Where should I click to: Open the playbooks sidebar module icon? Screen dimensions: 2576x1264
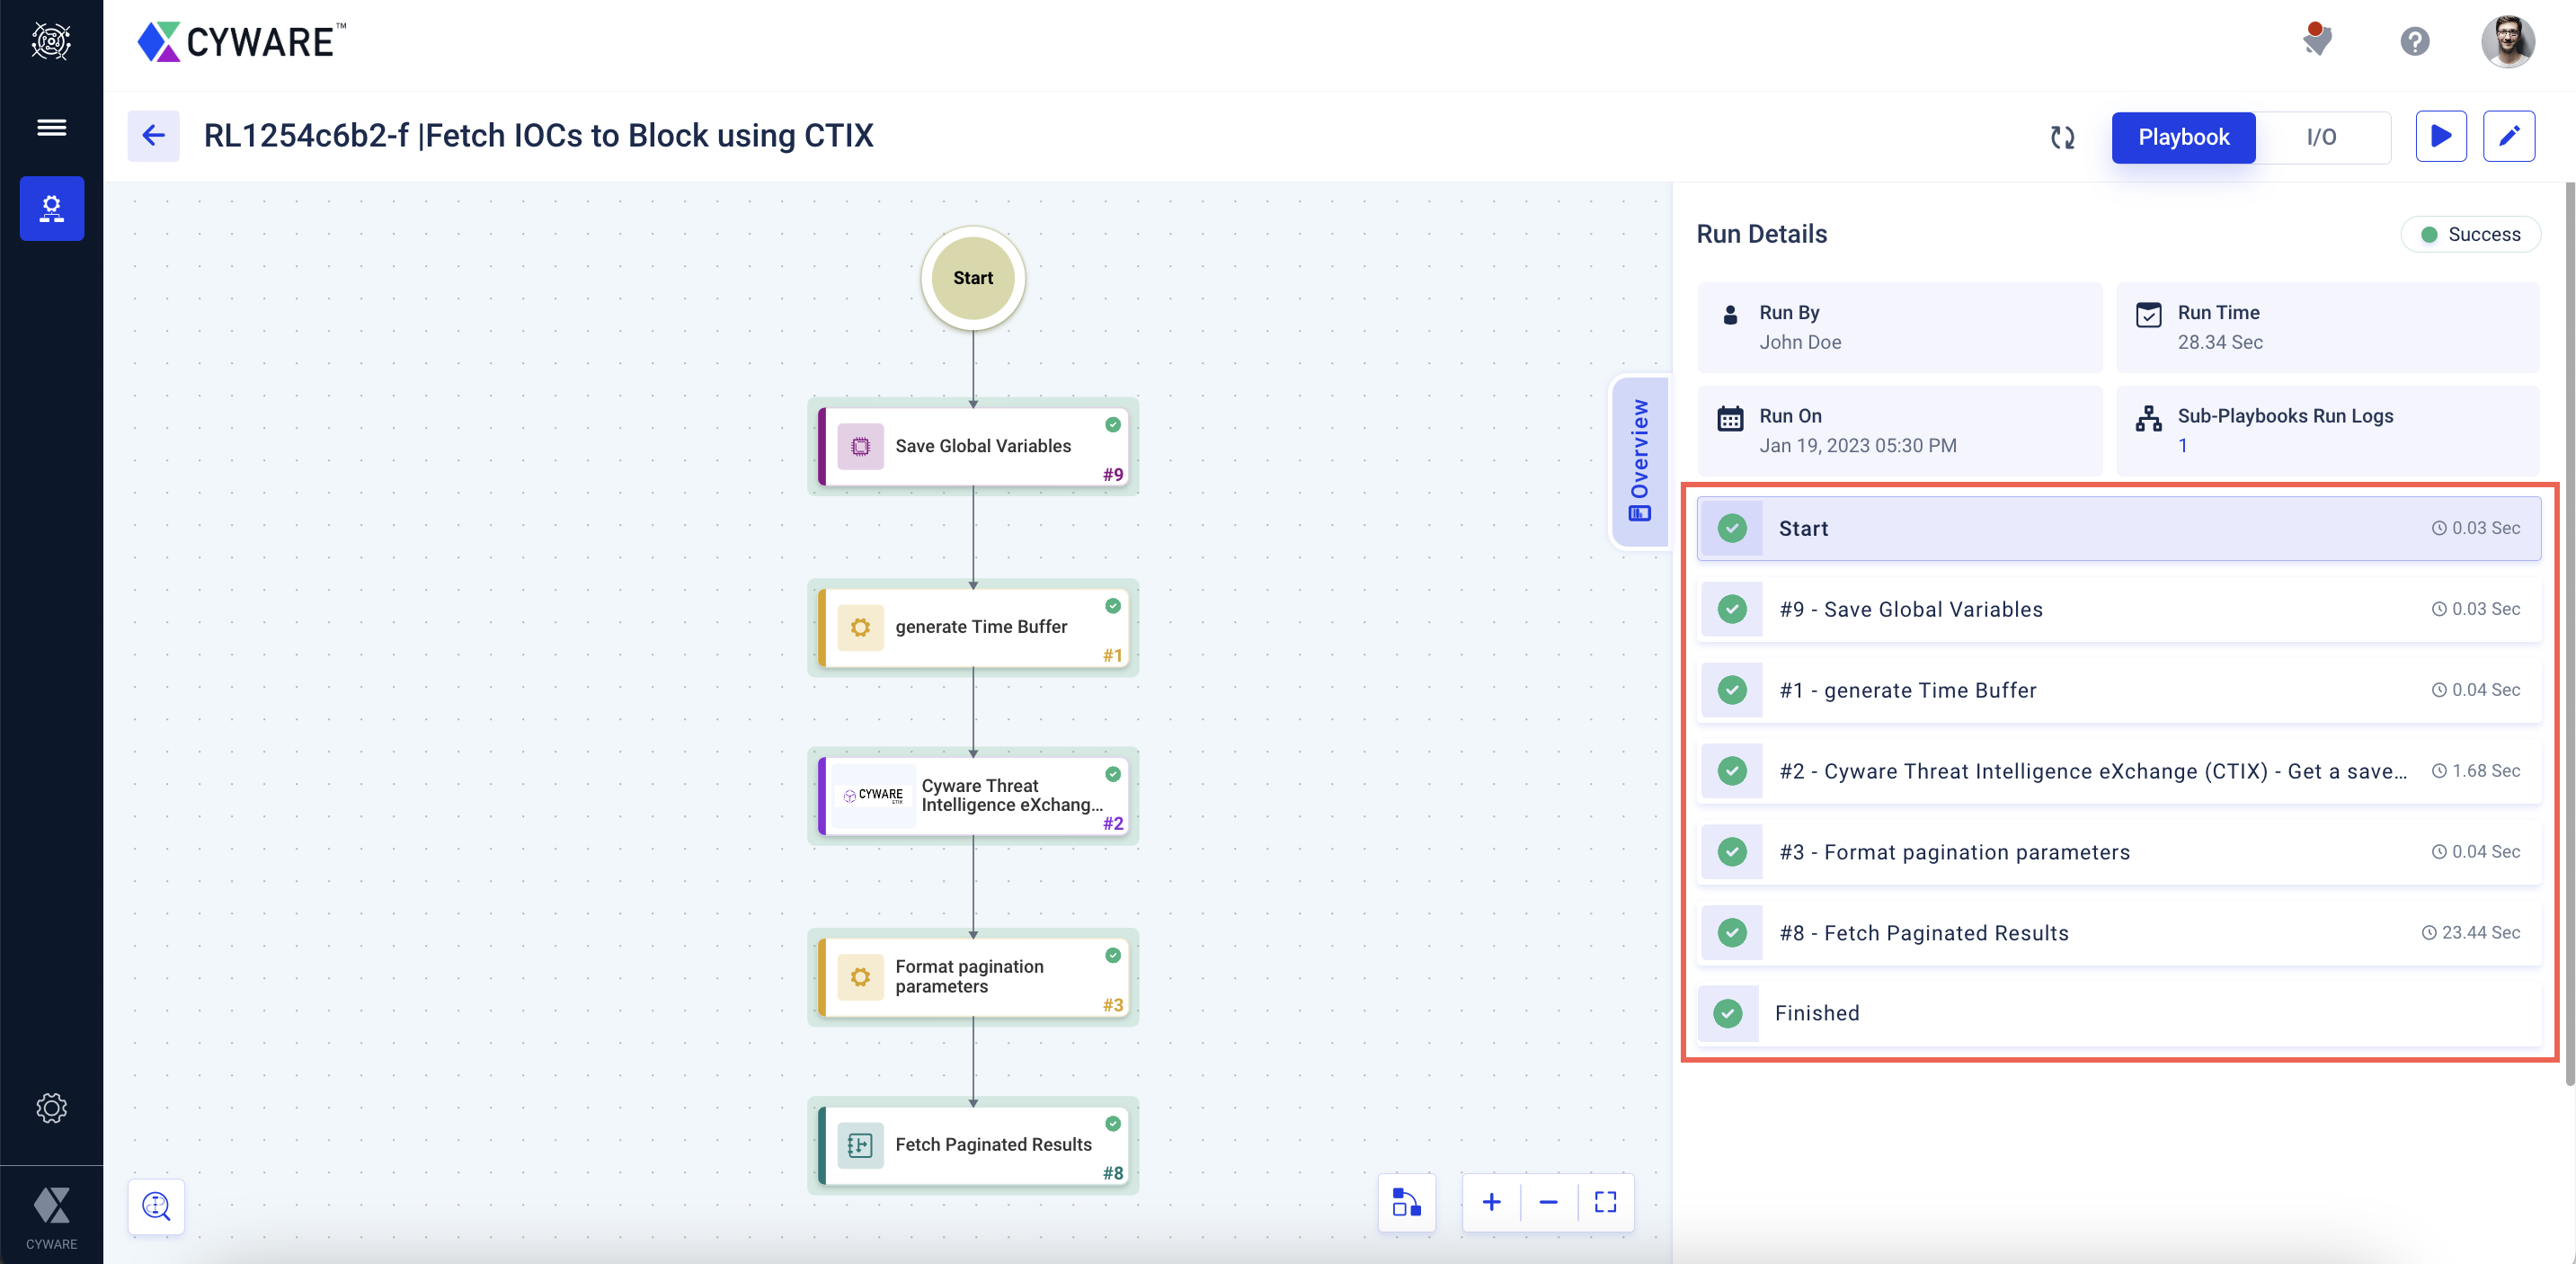point(51,208)
